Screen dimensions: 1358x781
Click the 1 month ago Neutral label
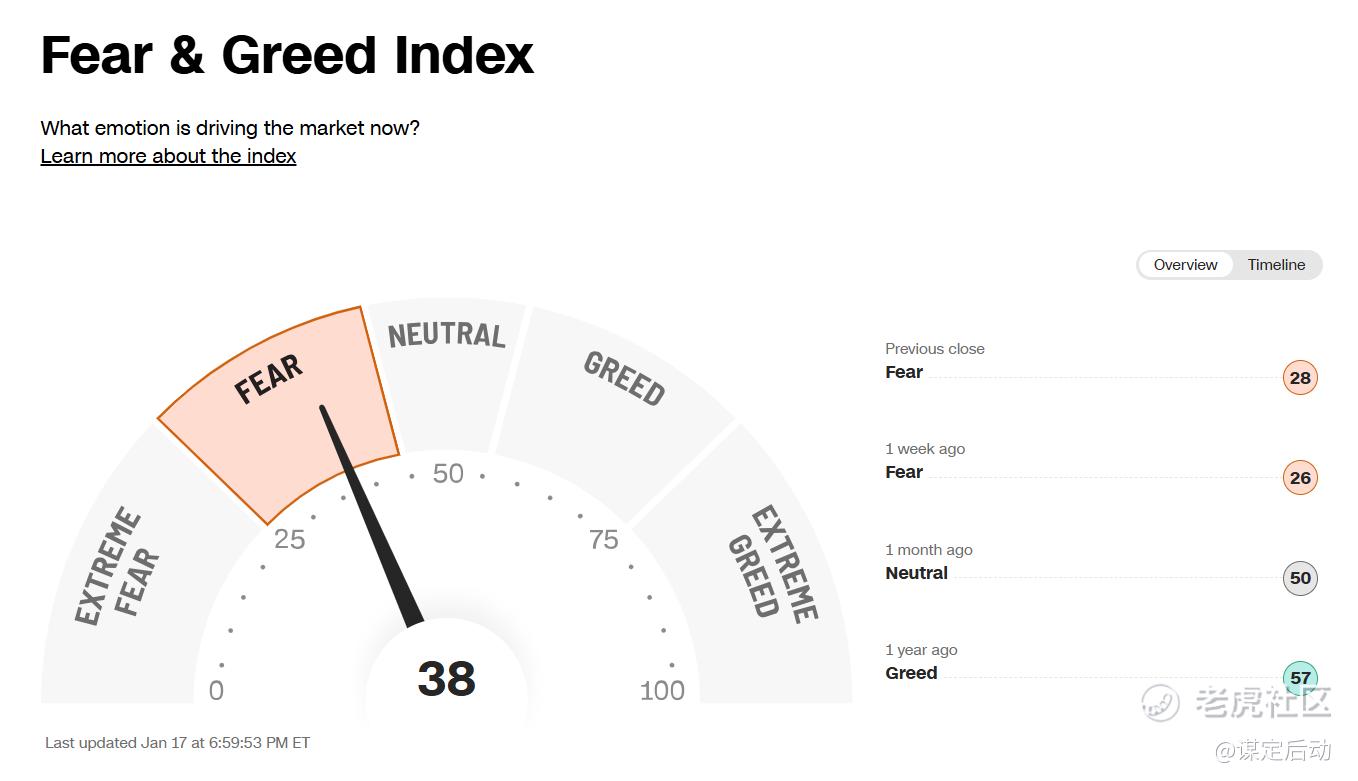point(916,573)
